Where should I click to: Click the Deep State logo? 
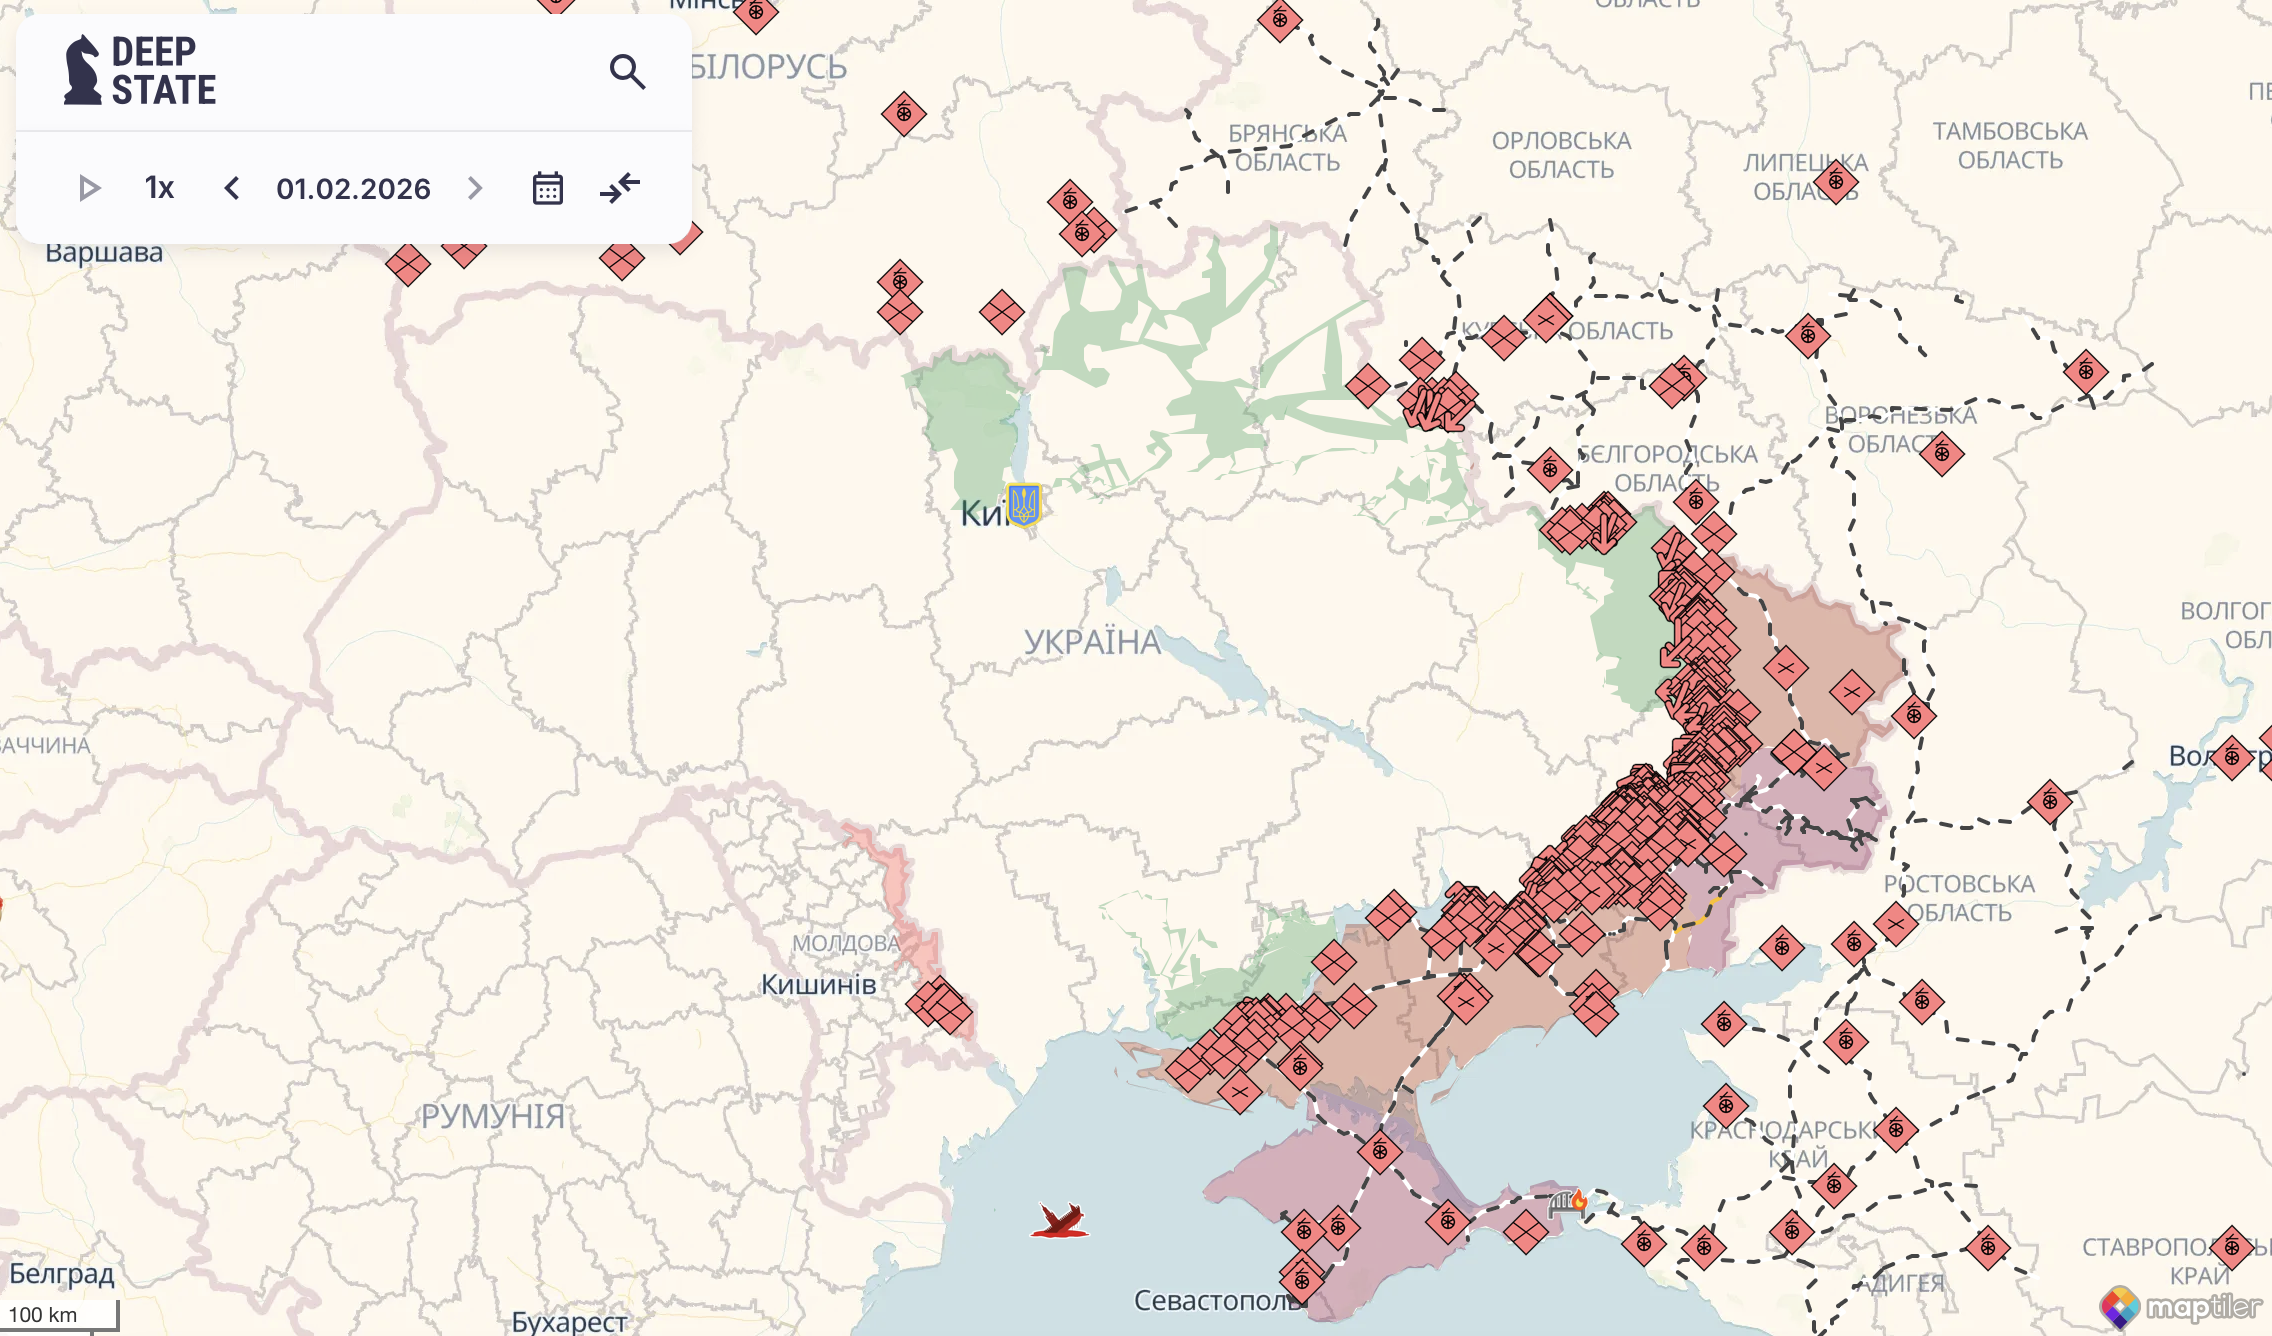click(x=140, y=70)
